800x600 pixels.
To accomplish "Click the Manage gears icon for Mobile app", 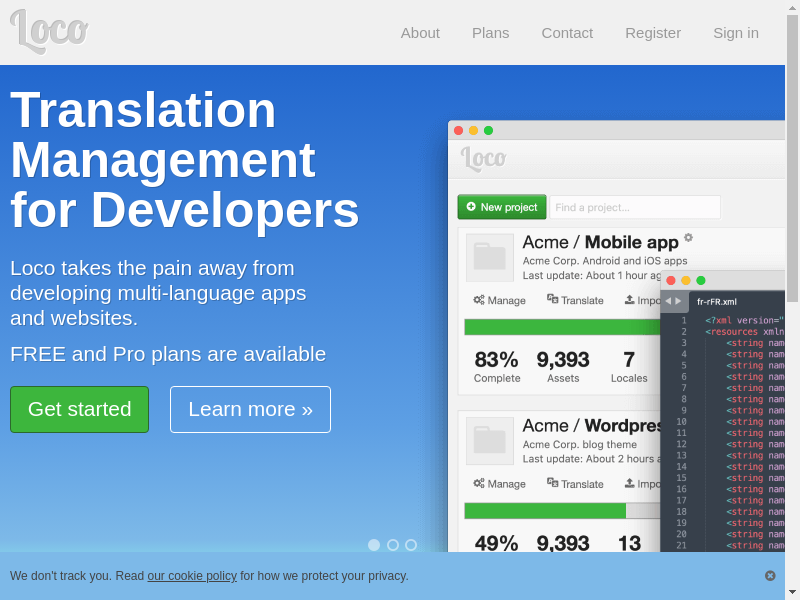I will (479, 300).
